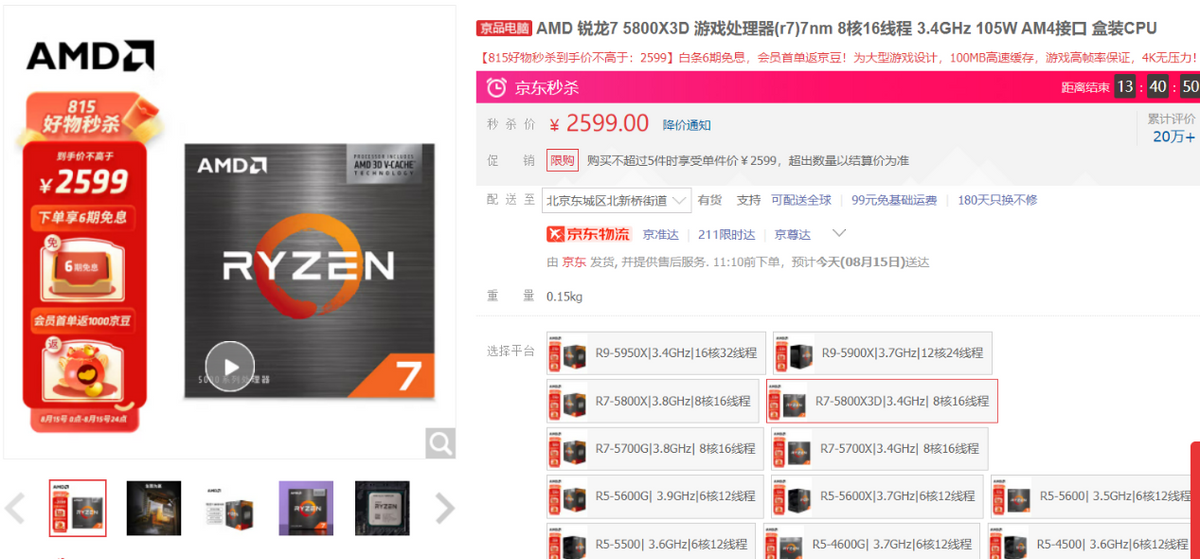Viewport: 1200px width, 559px height.
Task: Select R7-5700X 3.4GHz 8核16线程 option
Action: tap(880, 449)
